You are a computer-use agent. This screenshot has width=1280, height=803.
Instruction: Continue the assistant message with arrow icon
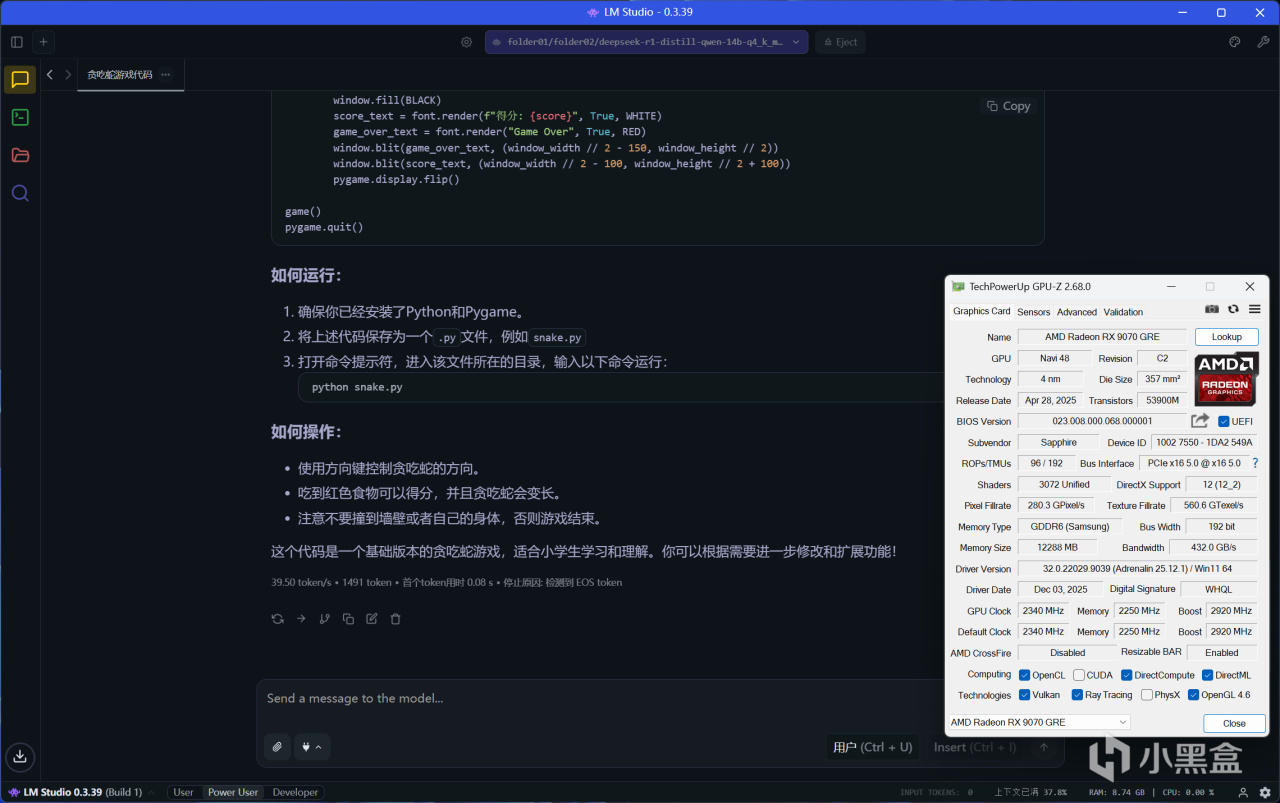[301, 619]
